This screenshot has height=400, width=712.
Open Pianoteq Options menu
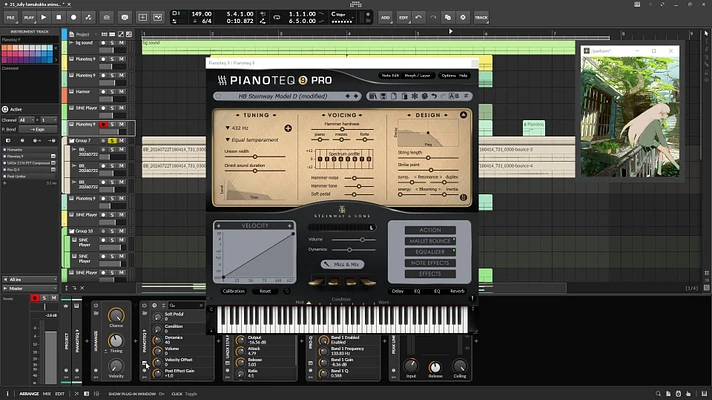point(448,75)
